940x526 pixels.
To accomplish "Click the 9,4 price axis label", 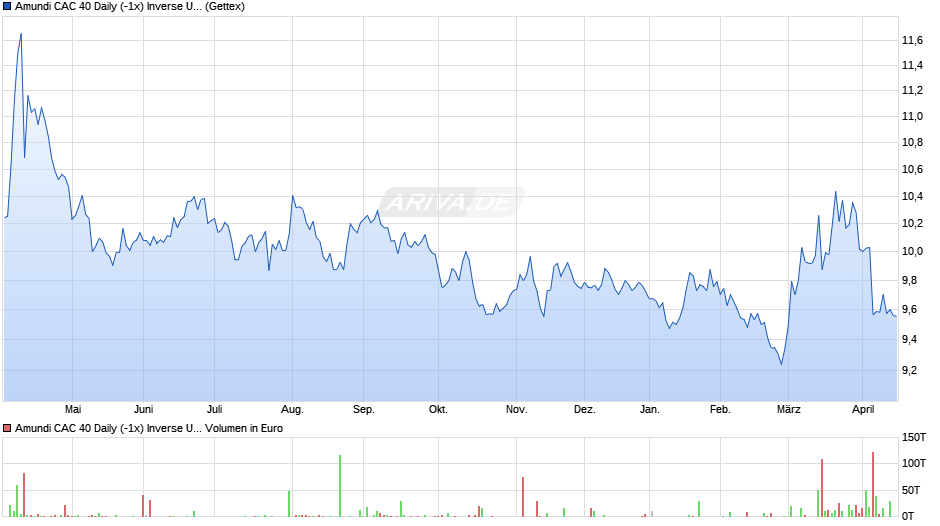I will point(909,339).
